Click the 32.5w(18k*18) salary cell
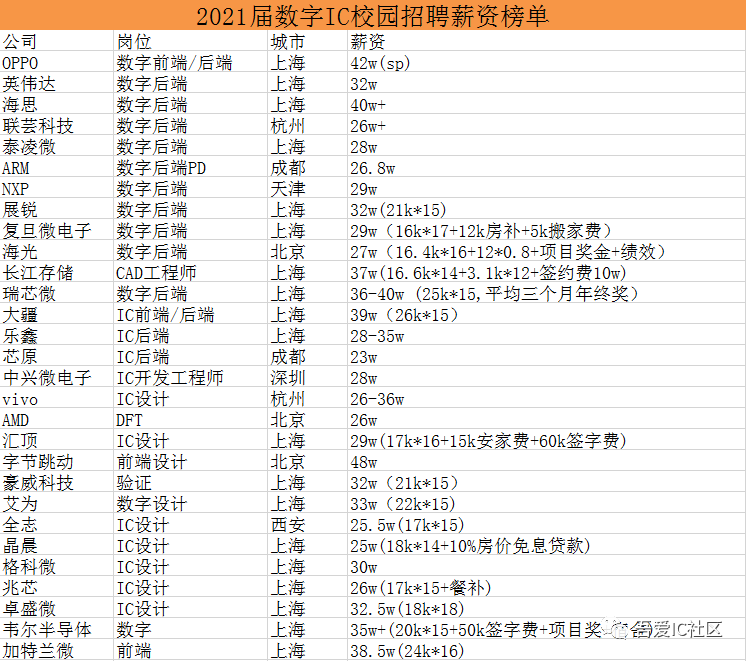Viewport: 746px width, 661px height. [x=546, y=608]
